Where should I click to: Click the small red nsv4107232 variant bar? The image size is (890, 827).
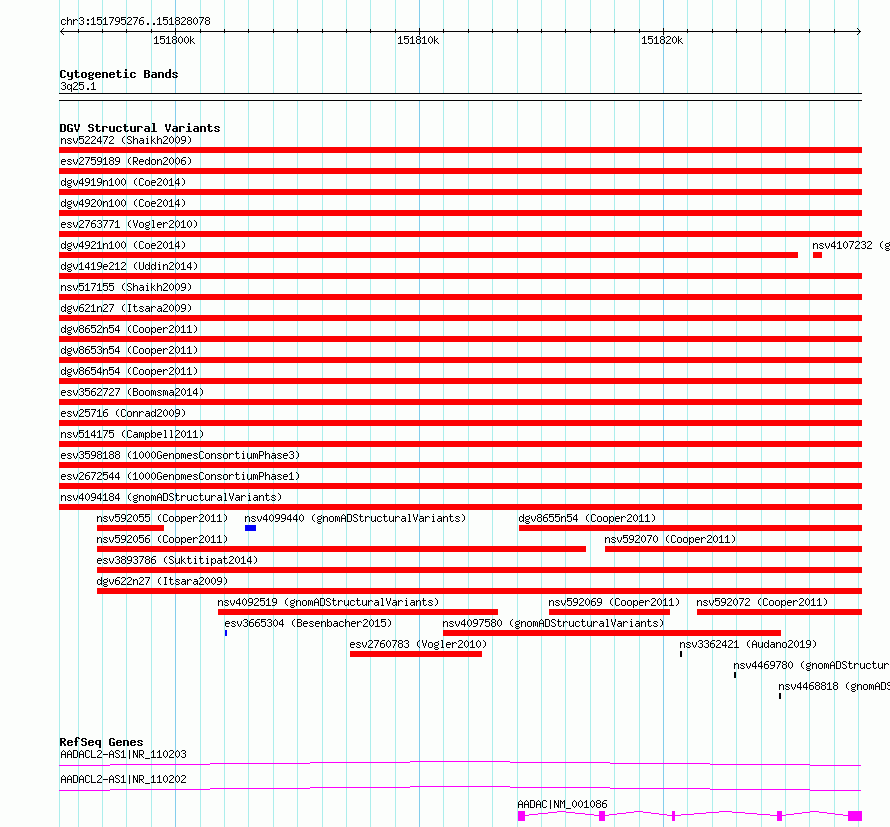(x=817, y=255)
